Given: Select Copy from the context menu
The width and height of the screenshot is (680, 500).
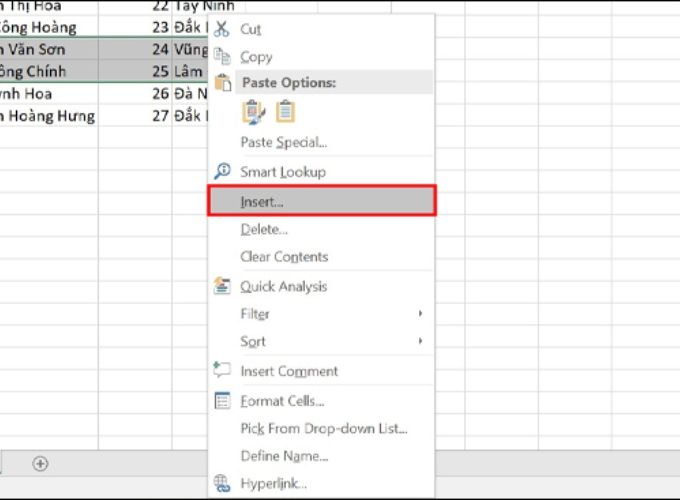Looking at the screenshot, I should click(x=321, y=57).
